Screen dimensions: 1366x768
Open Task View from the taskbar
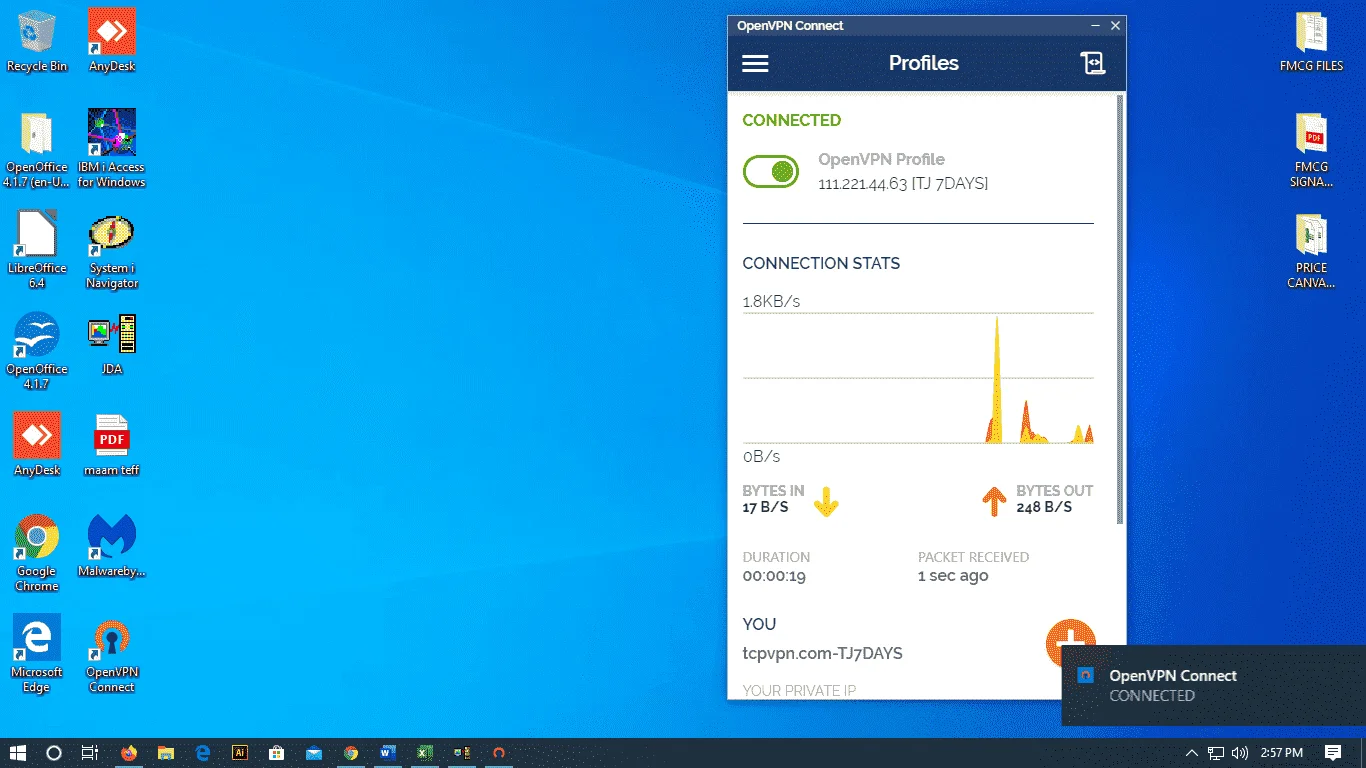90,753
